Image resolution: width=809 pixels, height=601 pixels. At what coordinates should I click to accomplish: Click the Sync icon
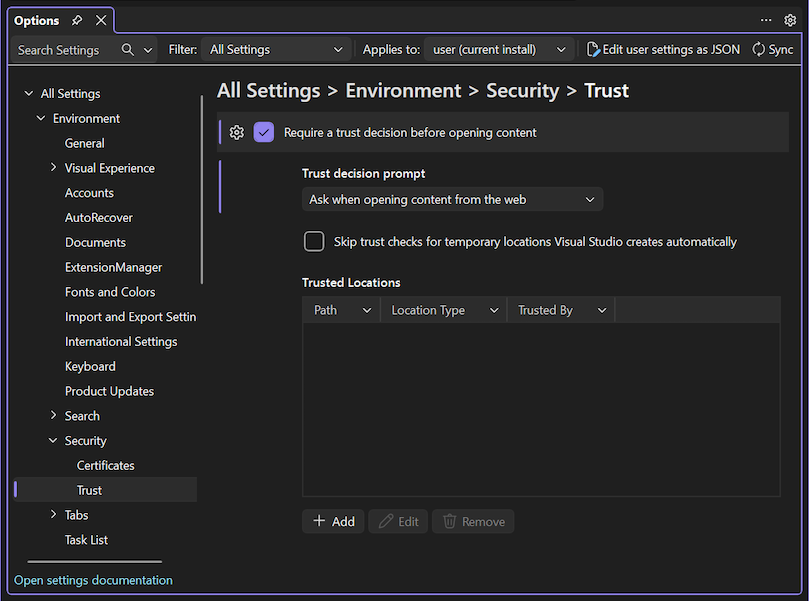(759, 48)
